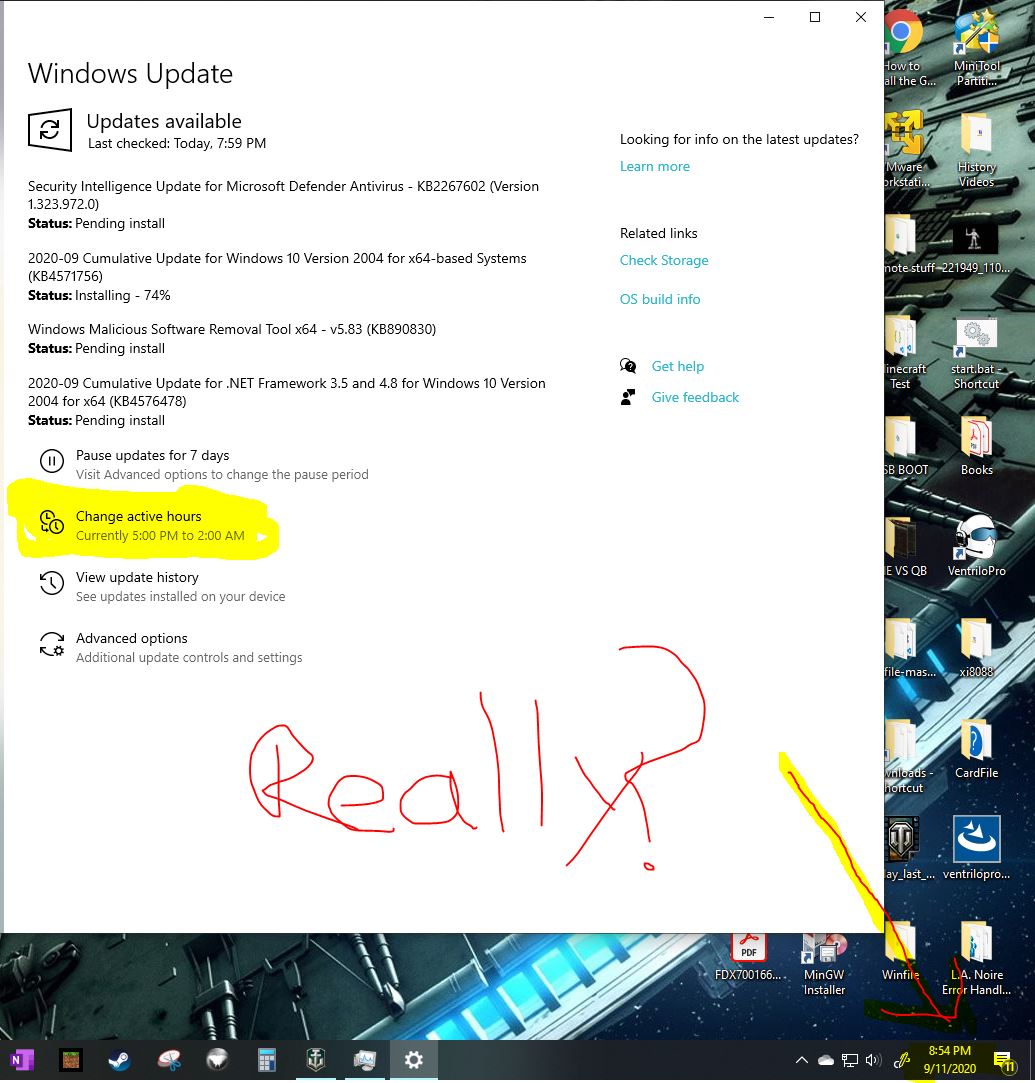Minimize the Windows Update settings window
Image resolution: width=1035 pixels, height=1083 pixels.
769,17
